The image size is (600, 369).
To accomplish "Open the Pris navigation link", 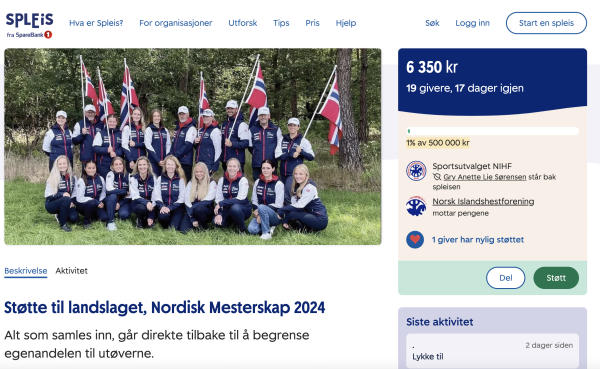I will (312, 23).
